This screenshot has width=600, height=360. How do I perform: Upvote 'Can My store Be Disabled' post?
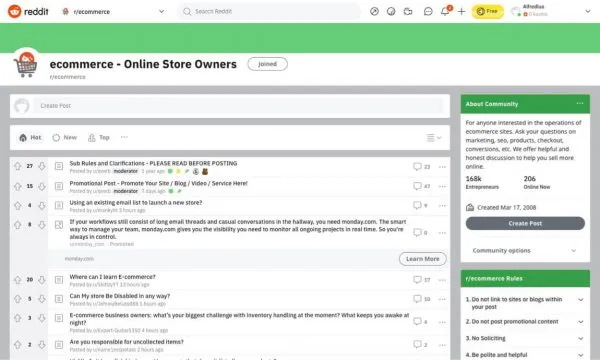(x=18, y=299)
